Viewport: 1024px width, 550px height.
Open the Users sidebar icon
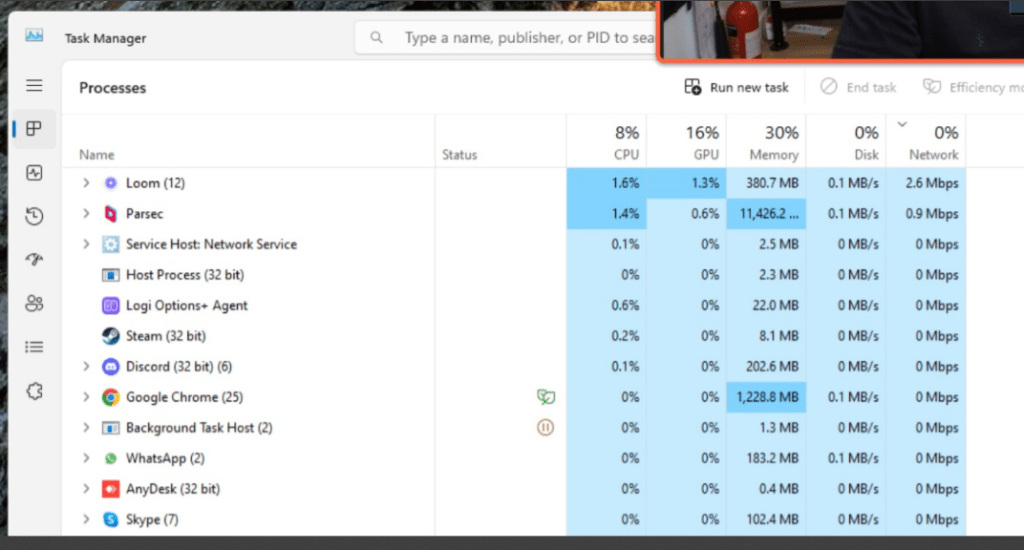(x=34, y=303)
